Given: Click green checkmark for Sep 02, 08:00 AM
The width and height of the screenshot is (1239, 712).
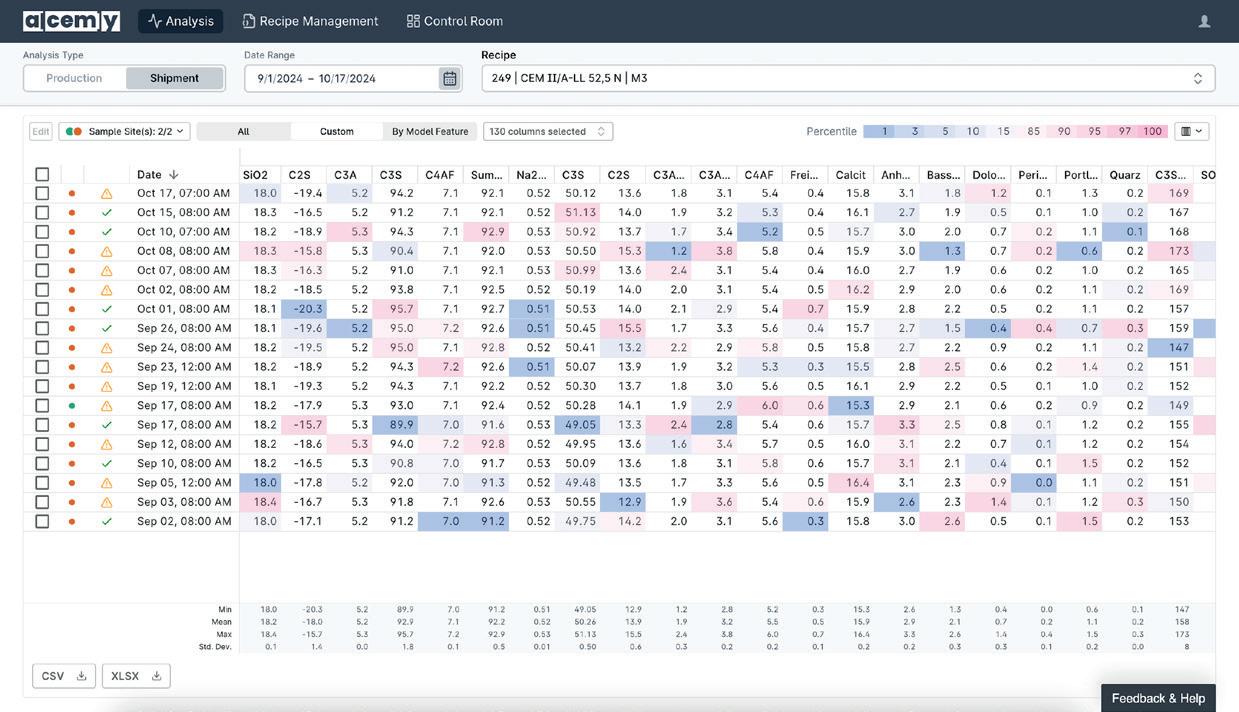Looking at the screenshot, I should 107,521.
